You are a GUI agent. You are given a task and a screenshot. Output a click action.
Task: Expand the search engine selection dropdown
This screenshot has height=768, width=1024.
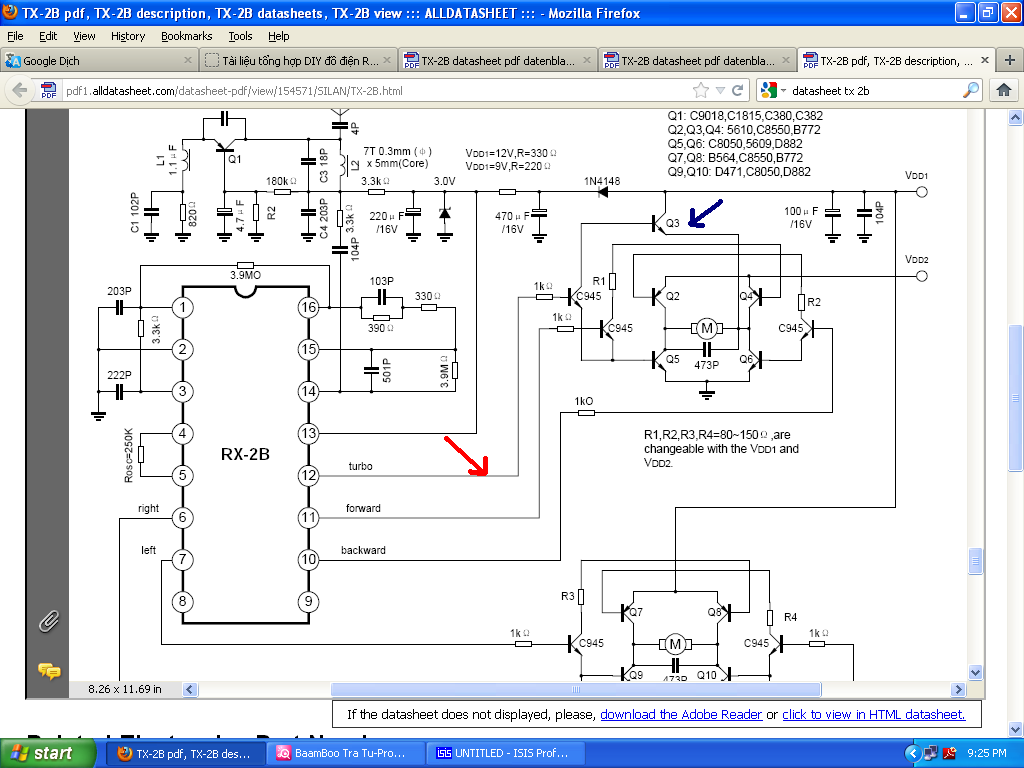(x=774, y=90)
